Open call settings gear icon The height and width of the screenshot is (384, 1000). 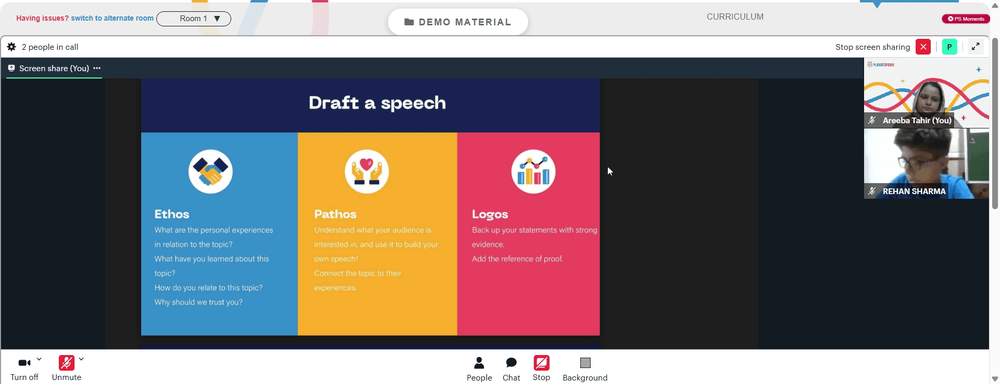11,47
